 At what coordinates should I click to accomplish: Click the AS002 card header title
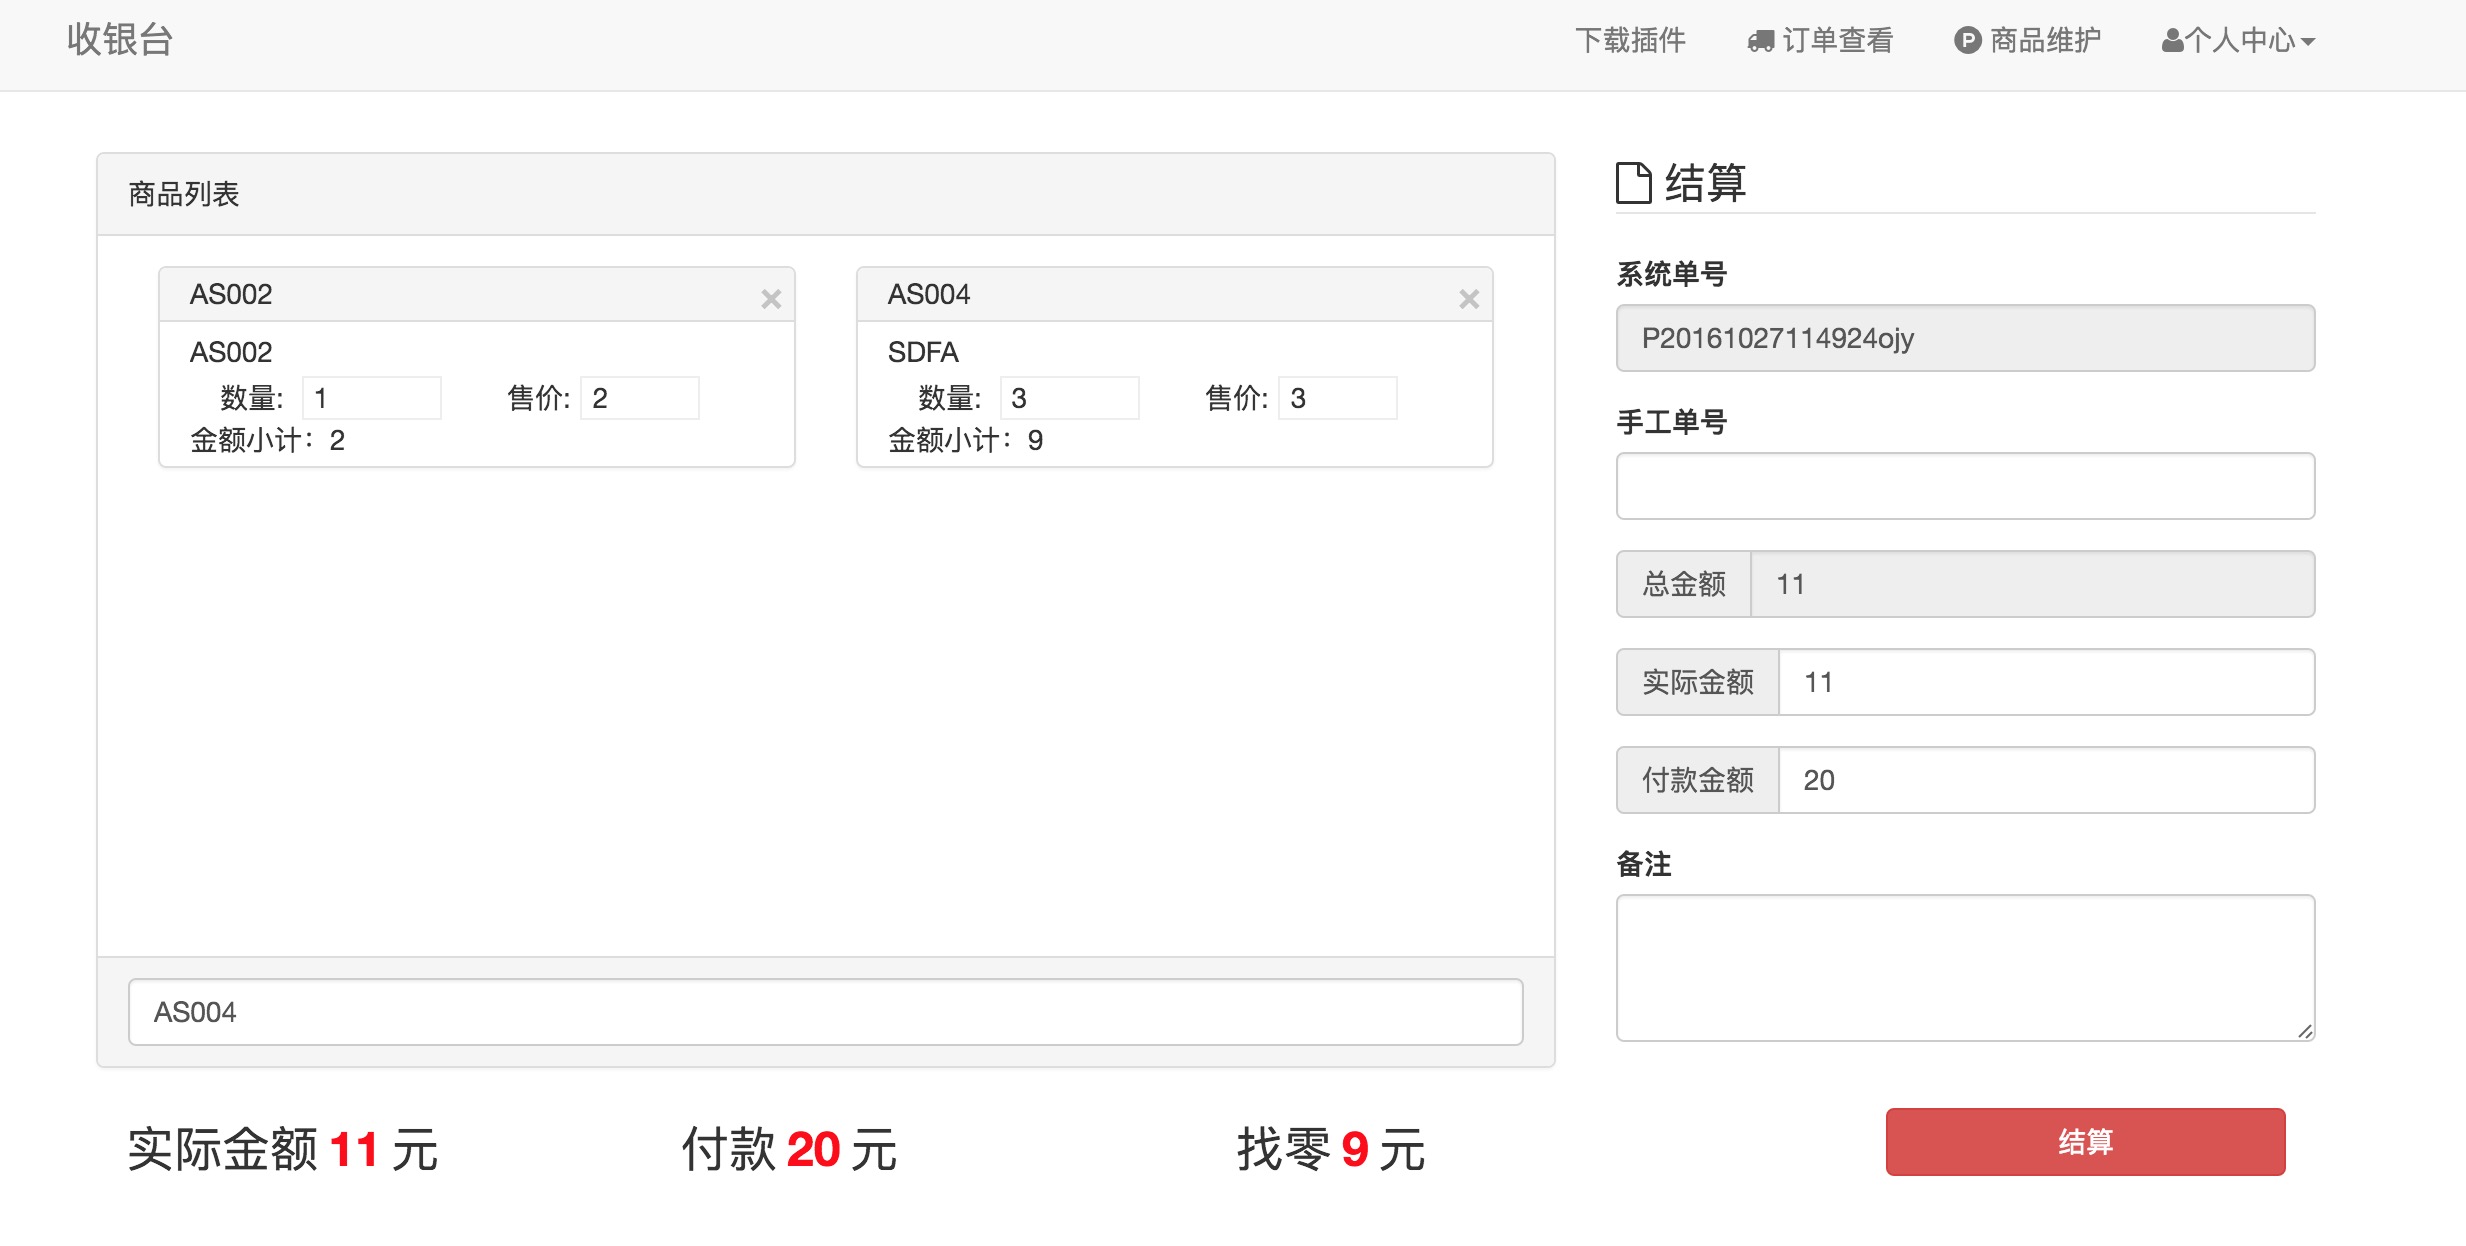(231, 294)
